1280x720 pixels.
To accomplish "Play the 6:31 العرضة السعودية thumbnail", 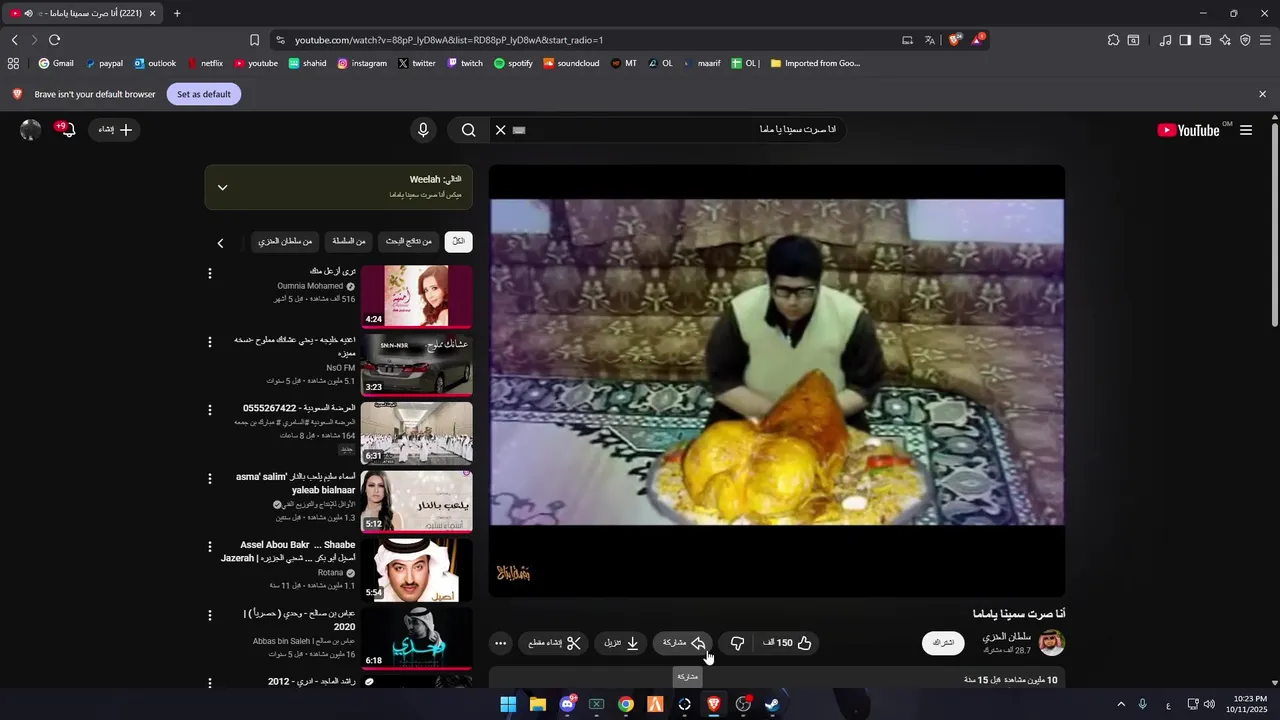I will pyautogui.click(x=416, y=433).
